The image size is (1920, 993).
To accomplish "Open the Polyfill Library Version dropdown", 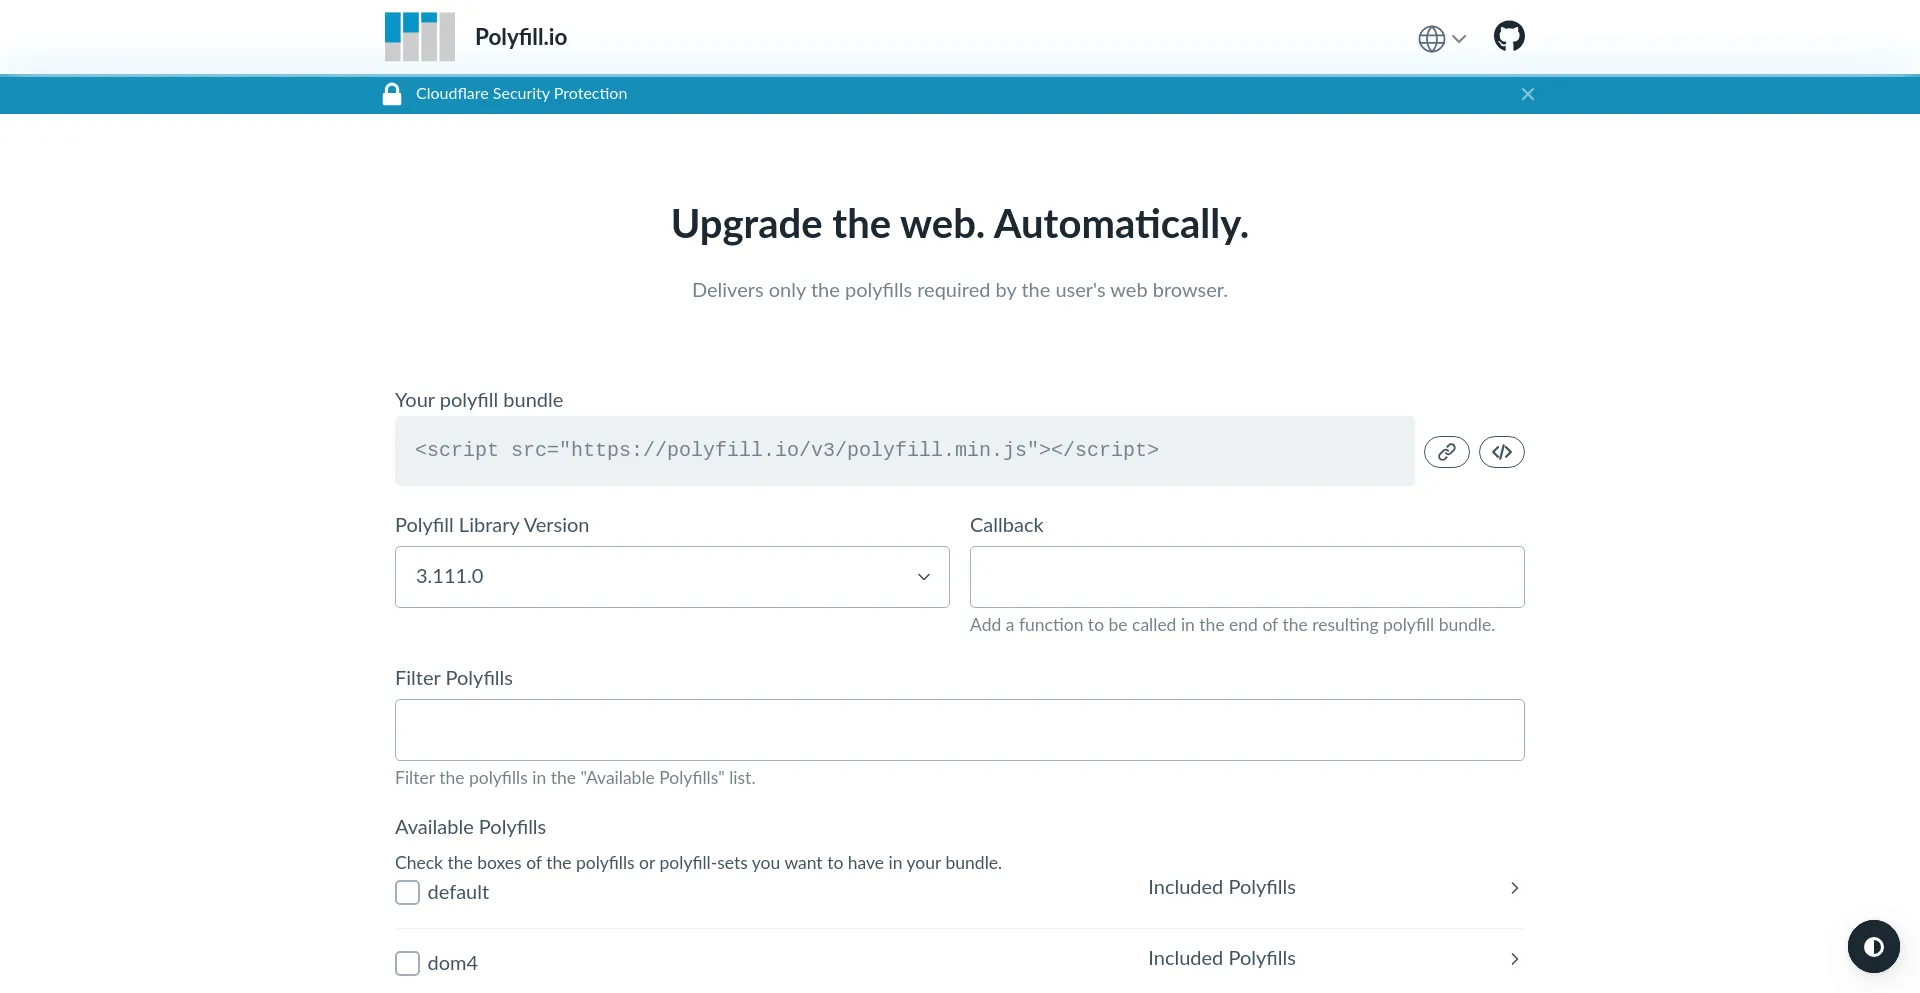I will pos(672,577).
